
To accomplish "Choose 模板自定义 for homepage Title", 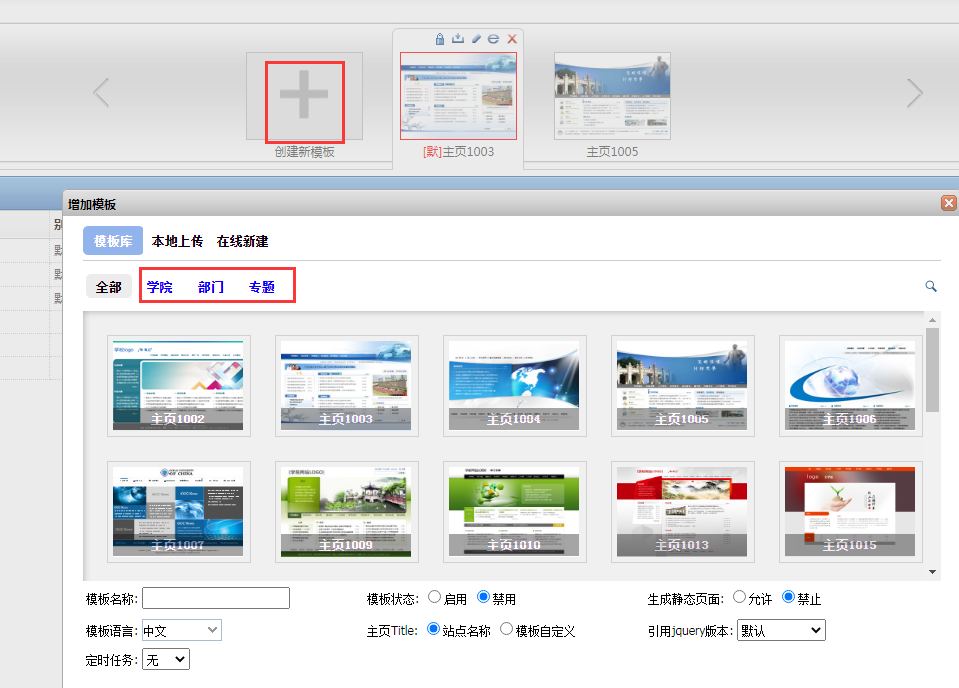I will [507, 630].
